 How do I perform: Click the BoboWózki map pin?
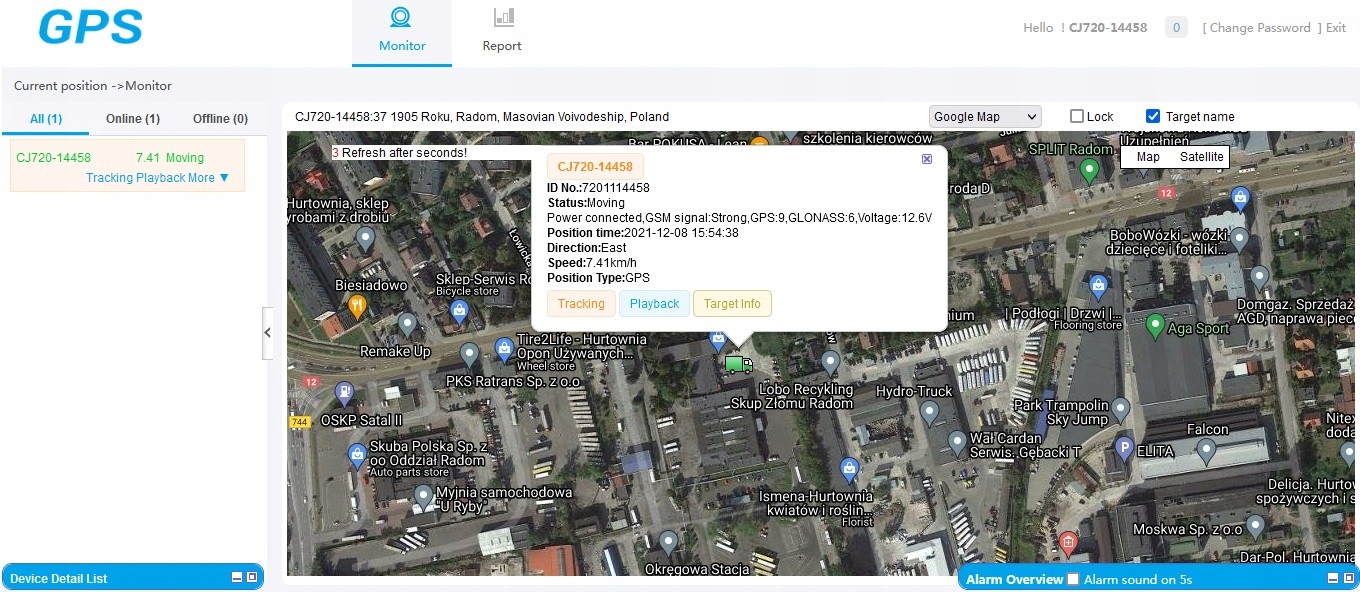pyautogui.click(x=1239, y=241)
